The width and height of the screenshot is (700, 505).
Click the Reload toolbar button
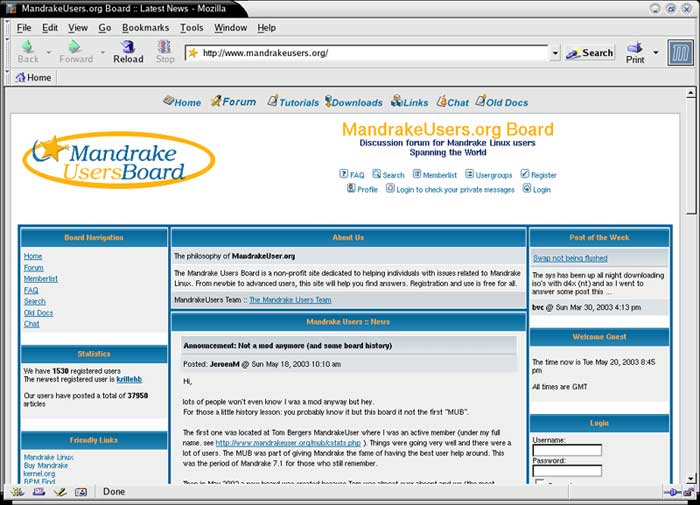[128, 52]
